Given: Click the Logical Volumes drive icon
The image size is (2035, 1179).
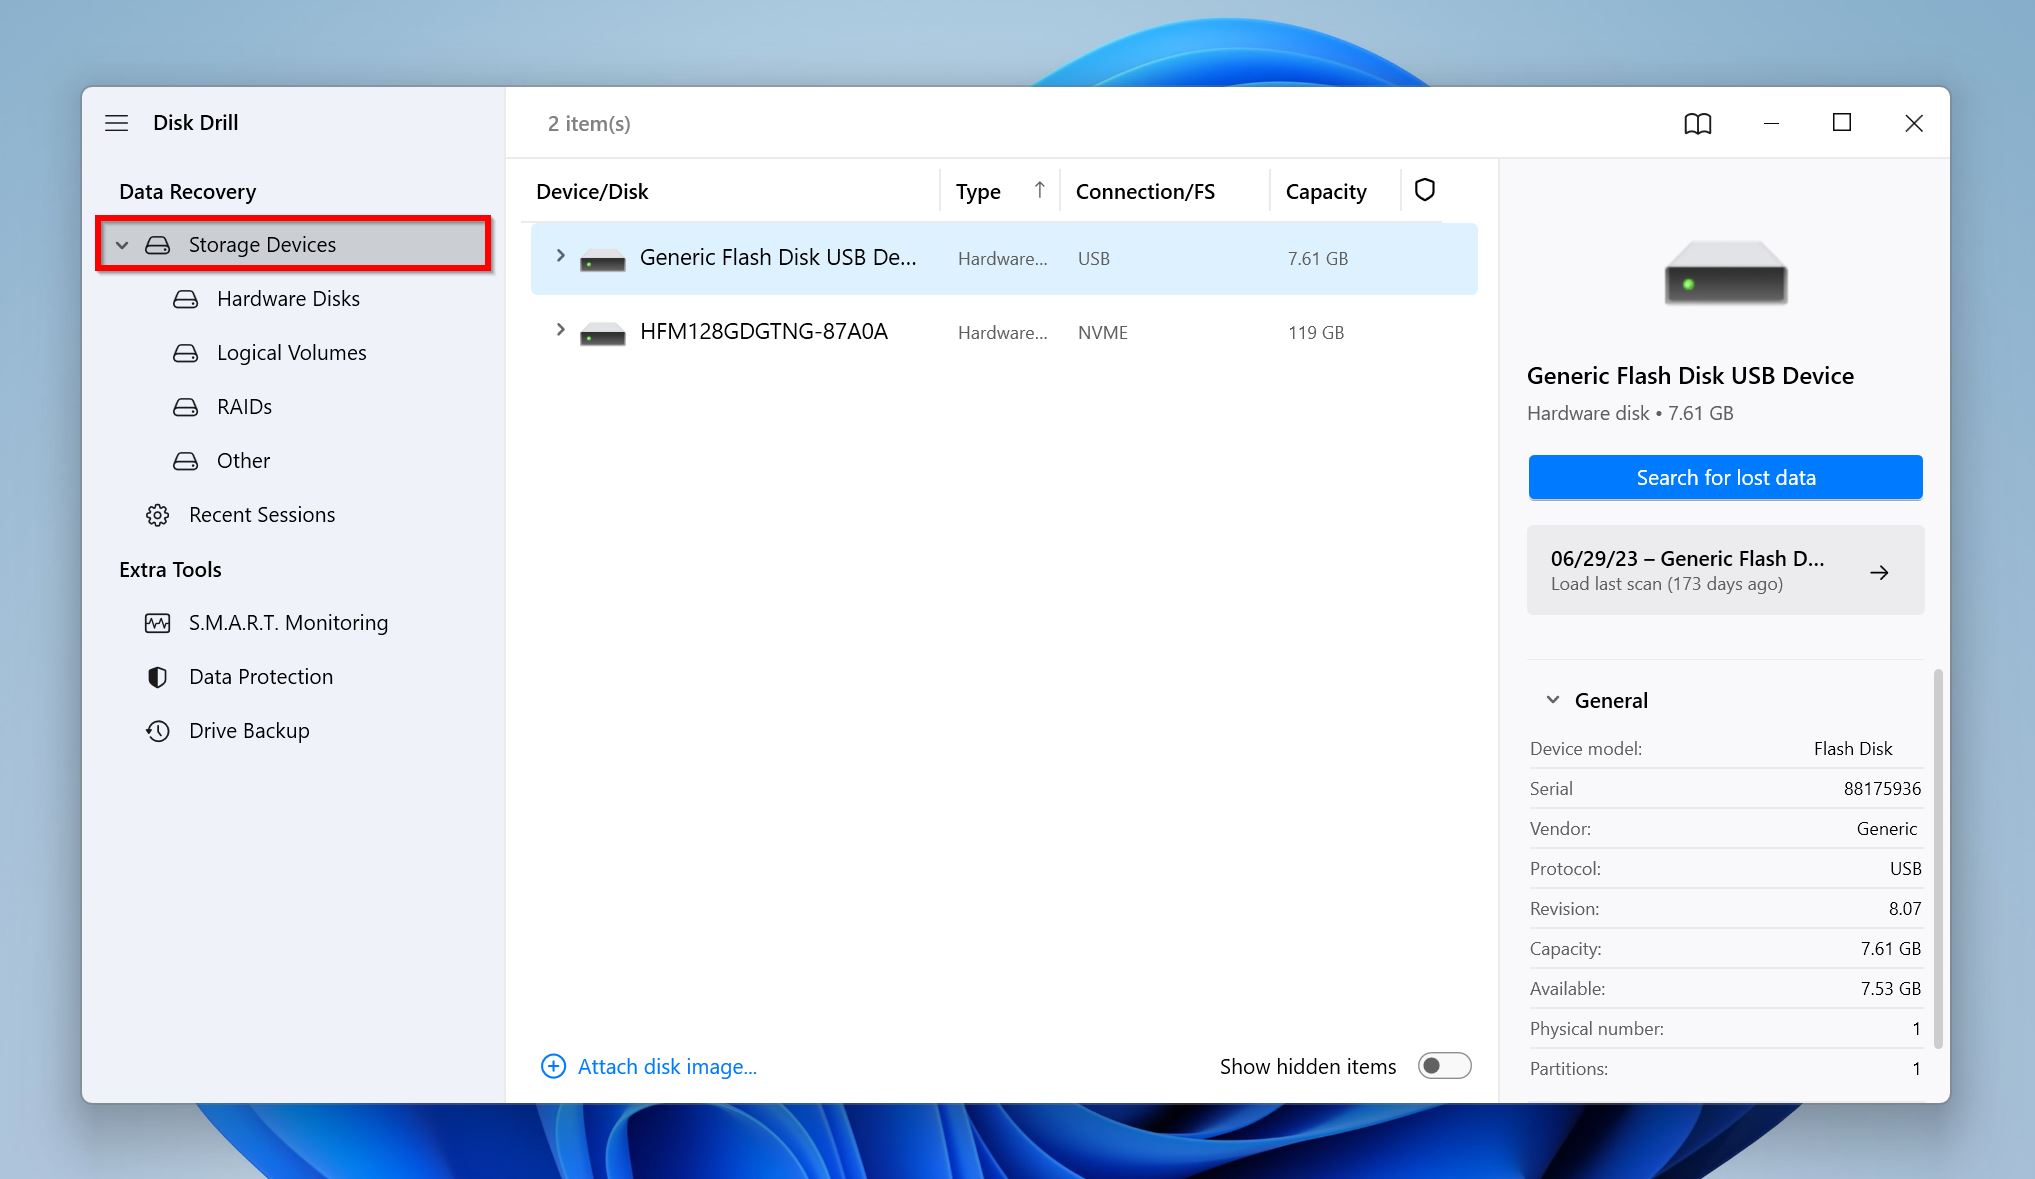Looking at the screenshot, I should click(x=186, y=353).
